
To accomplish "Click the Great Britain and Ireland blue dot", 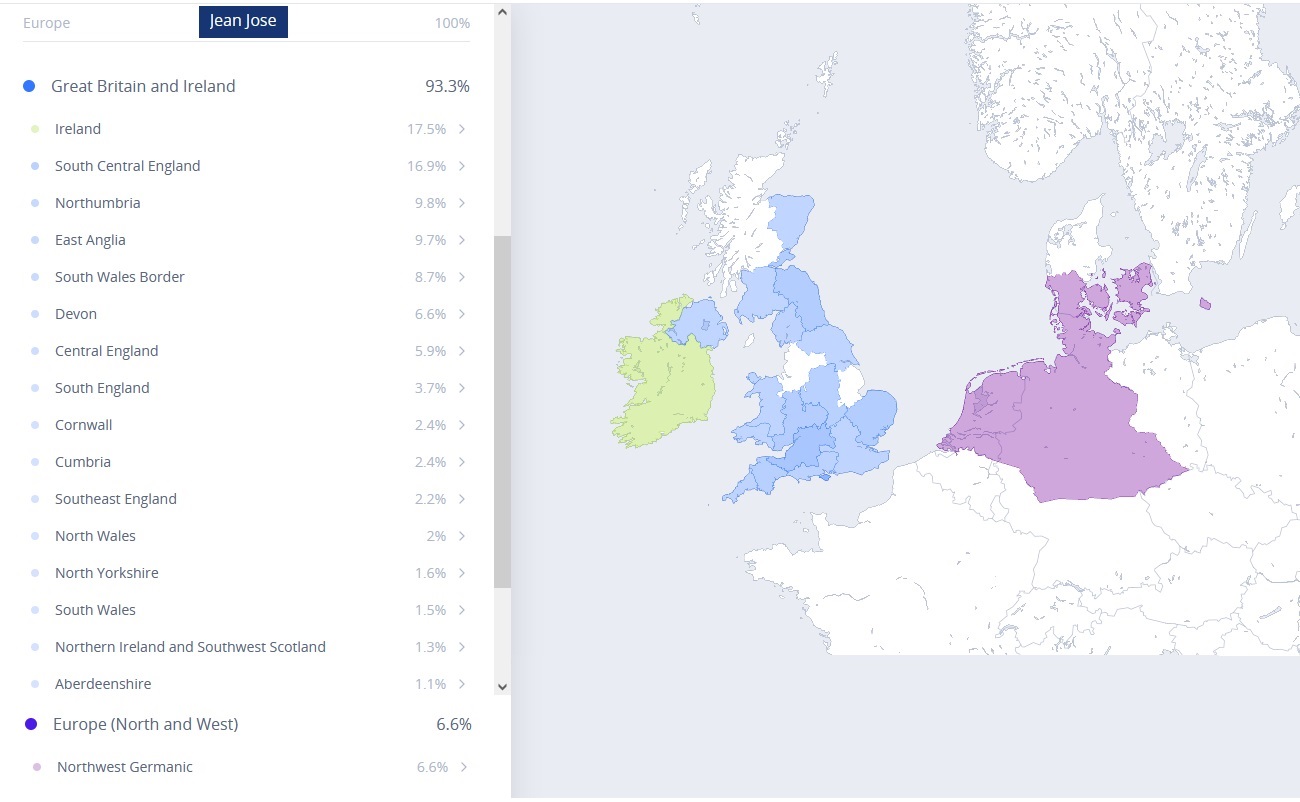I will 29,86.
